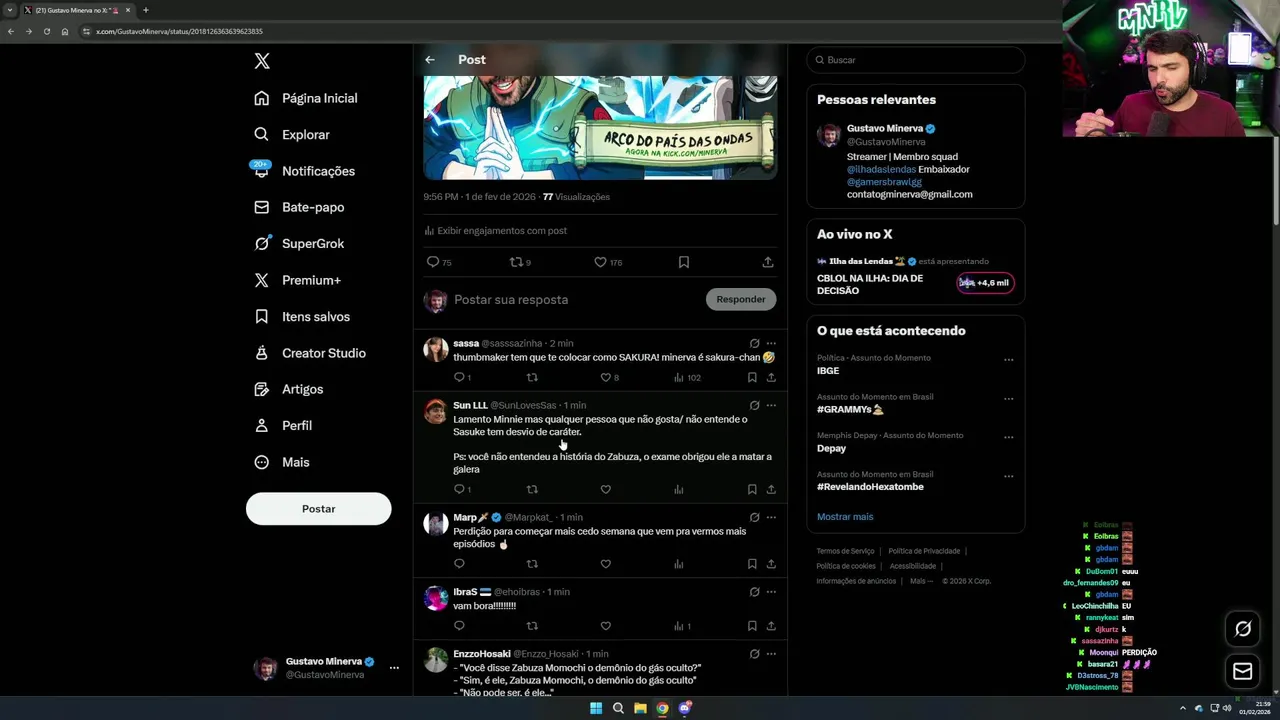The width and height of the screenshot is (1280, 720).
Task: Open Explorar in the sidebar
Action: (292, 134)
